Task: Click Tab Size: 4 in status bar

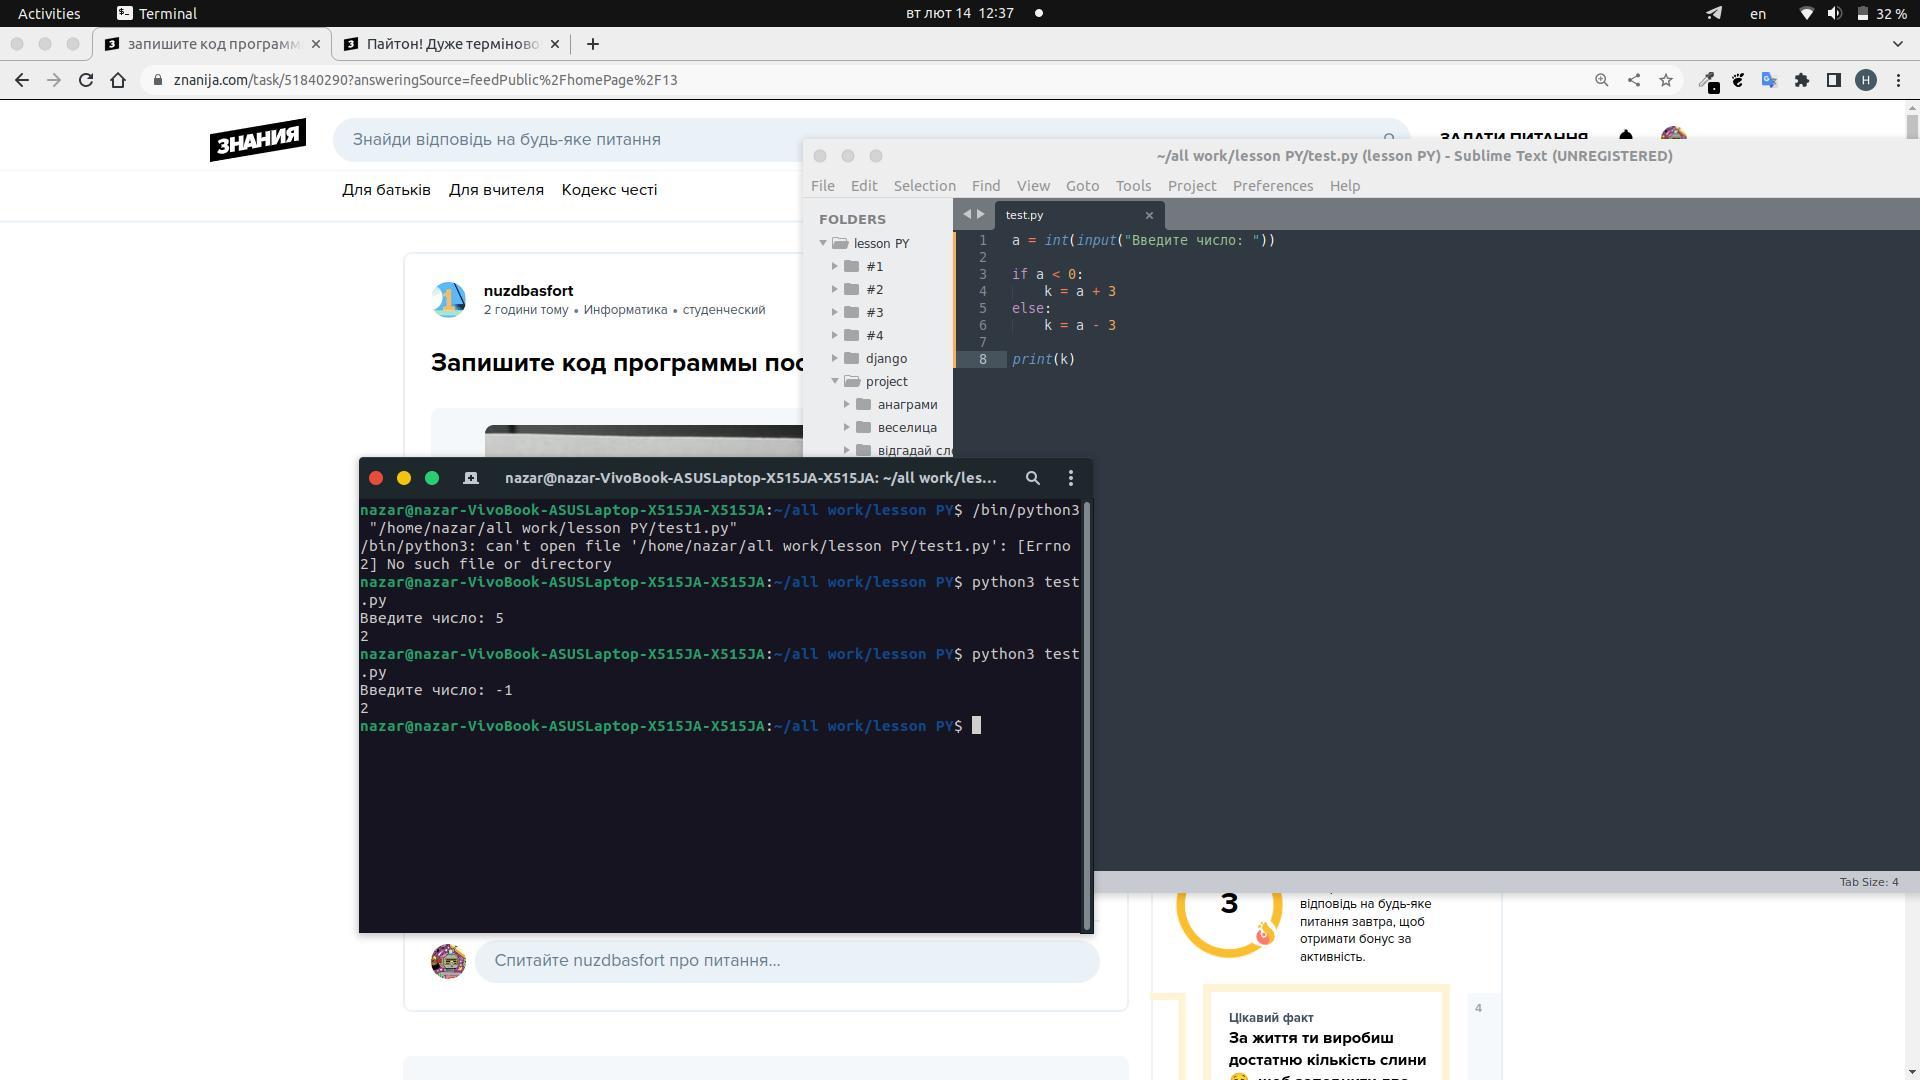Action: (1868, 882)
